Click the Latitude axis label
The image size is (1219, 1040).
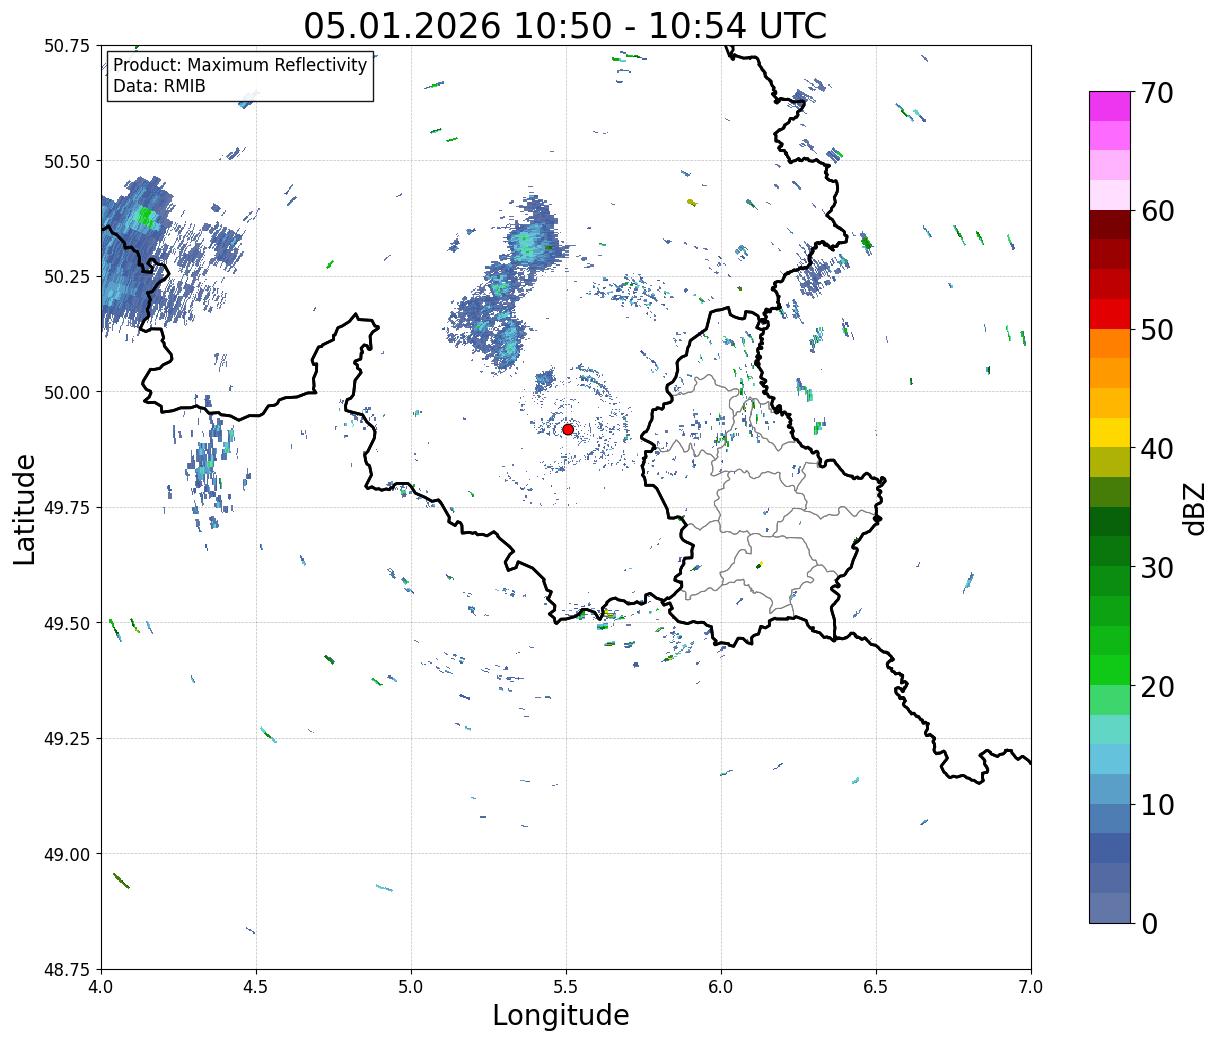25,508
